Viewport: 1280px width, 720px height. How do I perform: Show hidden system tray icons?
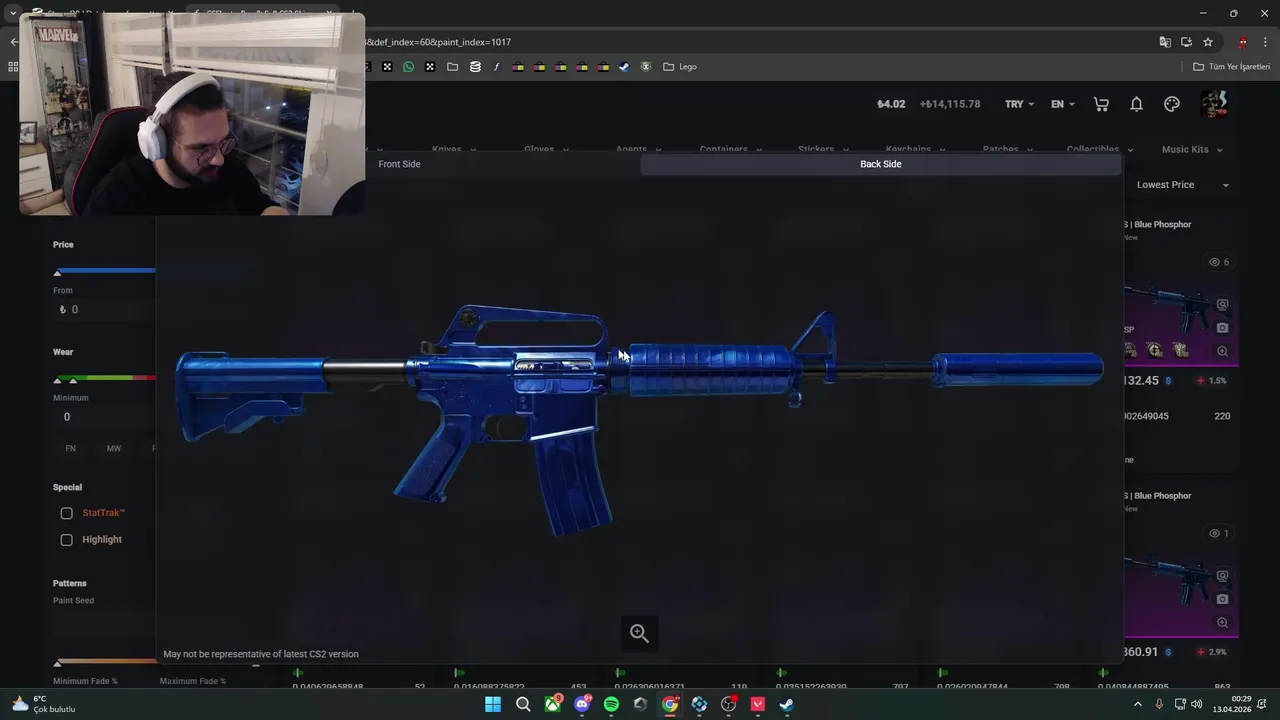[1137, 704]
